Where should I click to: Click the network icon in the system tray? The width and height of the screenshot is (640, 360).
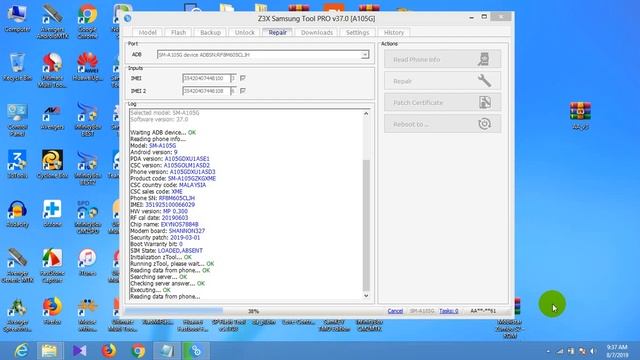560,351
